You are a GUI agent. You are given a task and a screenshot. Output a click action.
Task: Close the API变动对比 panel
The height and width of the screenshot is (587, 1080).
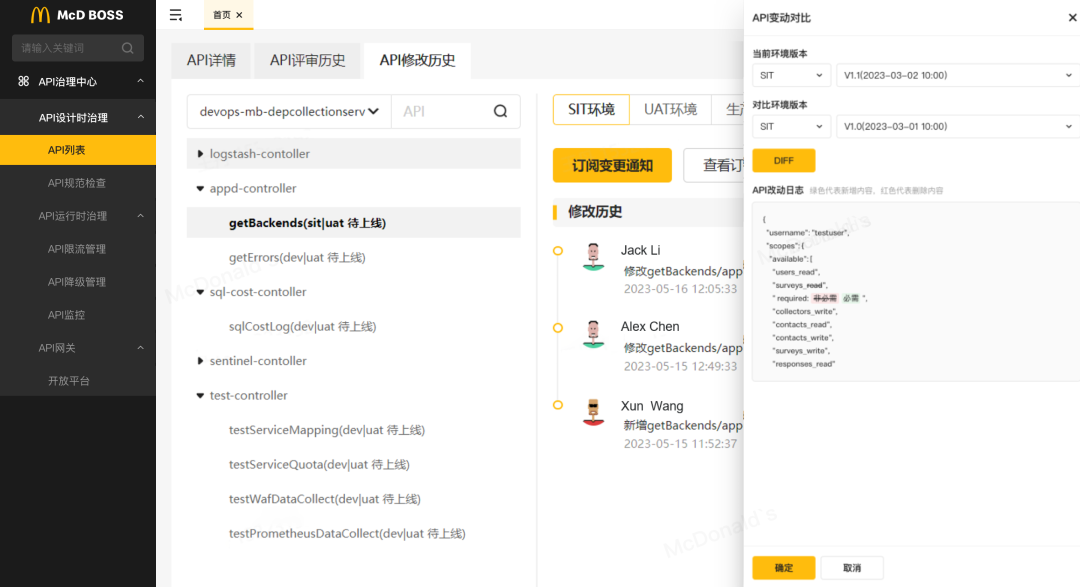(1072, 18)
